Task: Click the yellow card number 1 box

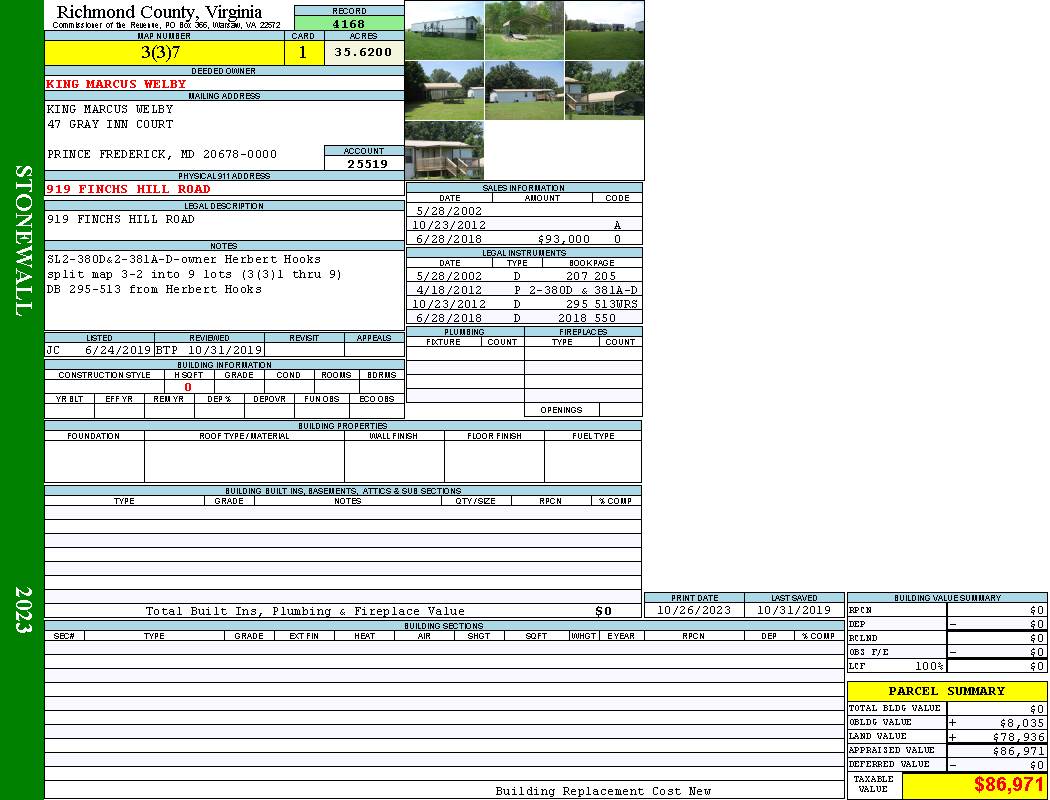Action: pyautogui.click(x=303, y=53)
